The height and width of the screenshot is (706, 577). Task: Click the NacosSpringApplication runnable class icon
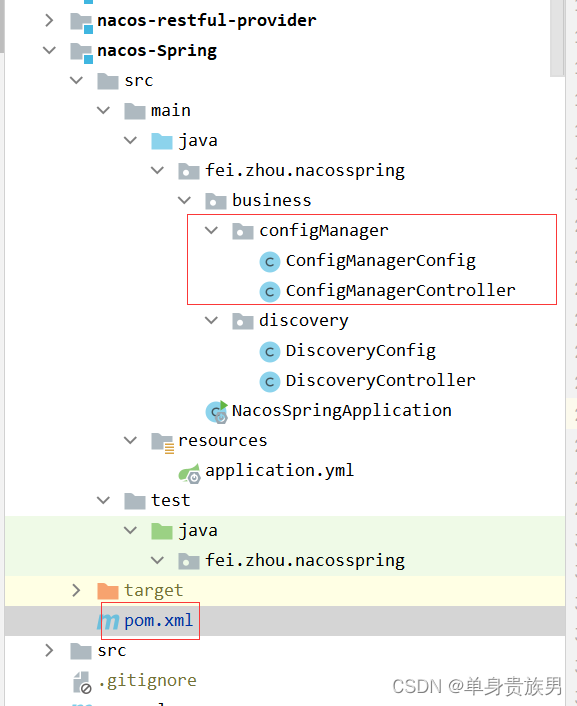point(217,412)
